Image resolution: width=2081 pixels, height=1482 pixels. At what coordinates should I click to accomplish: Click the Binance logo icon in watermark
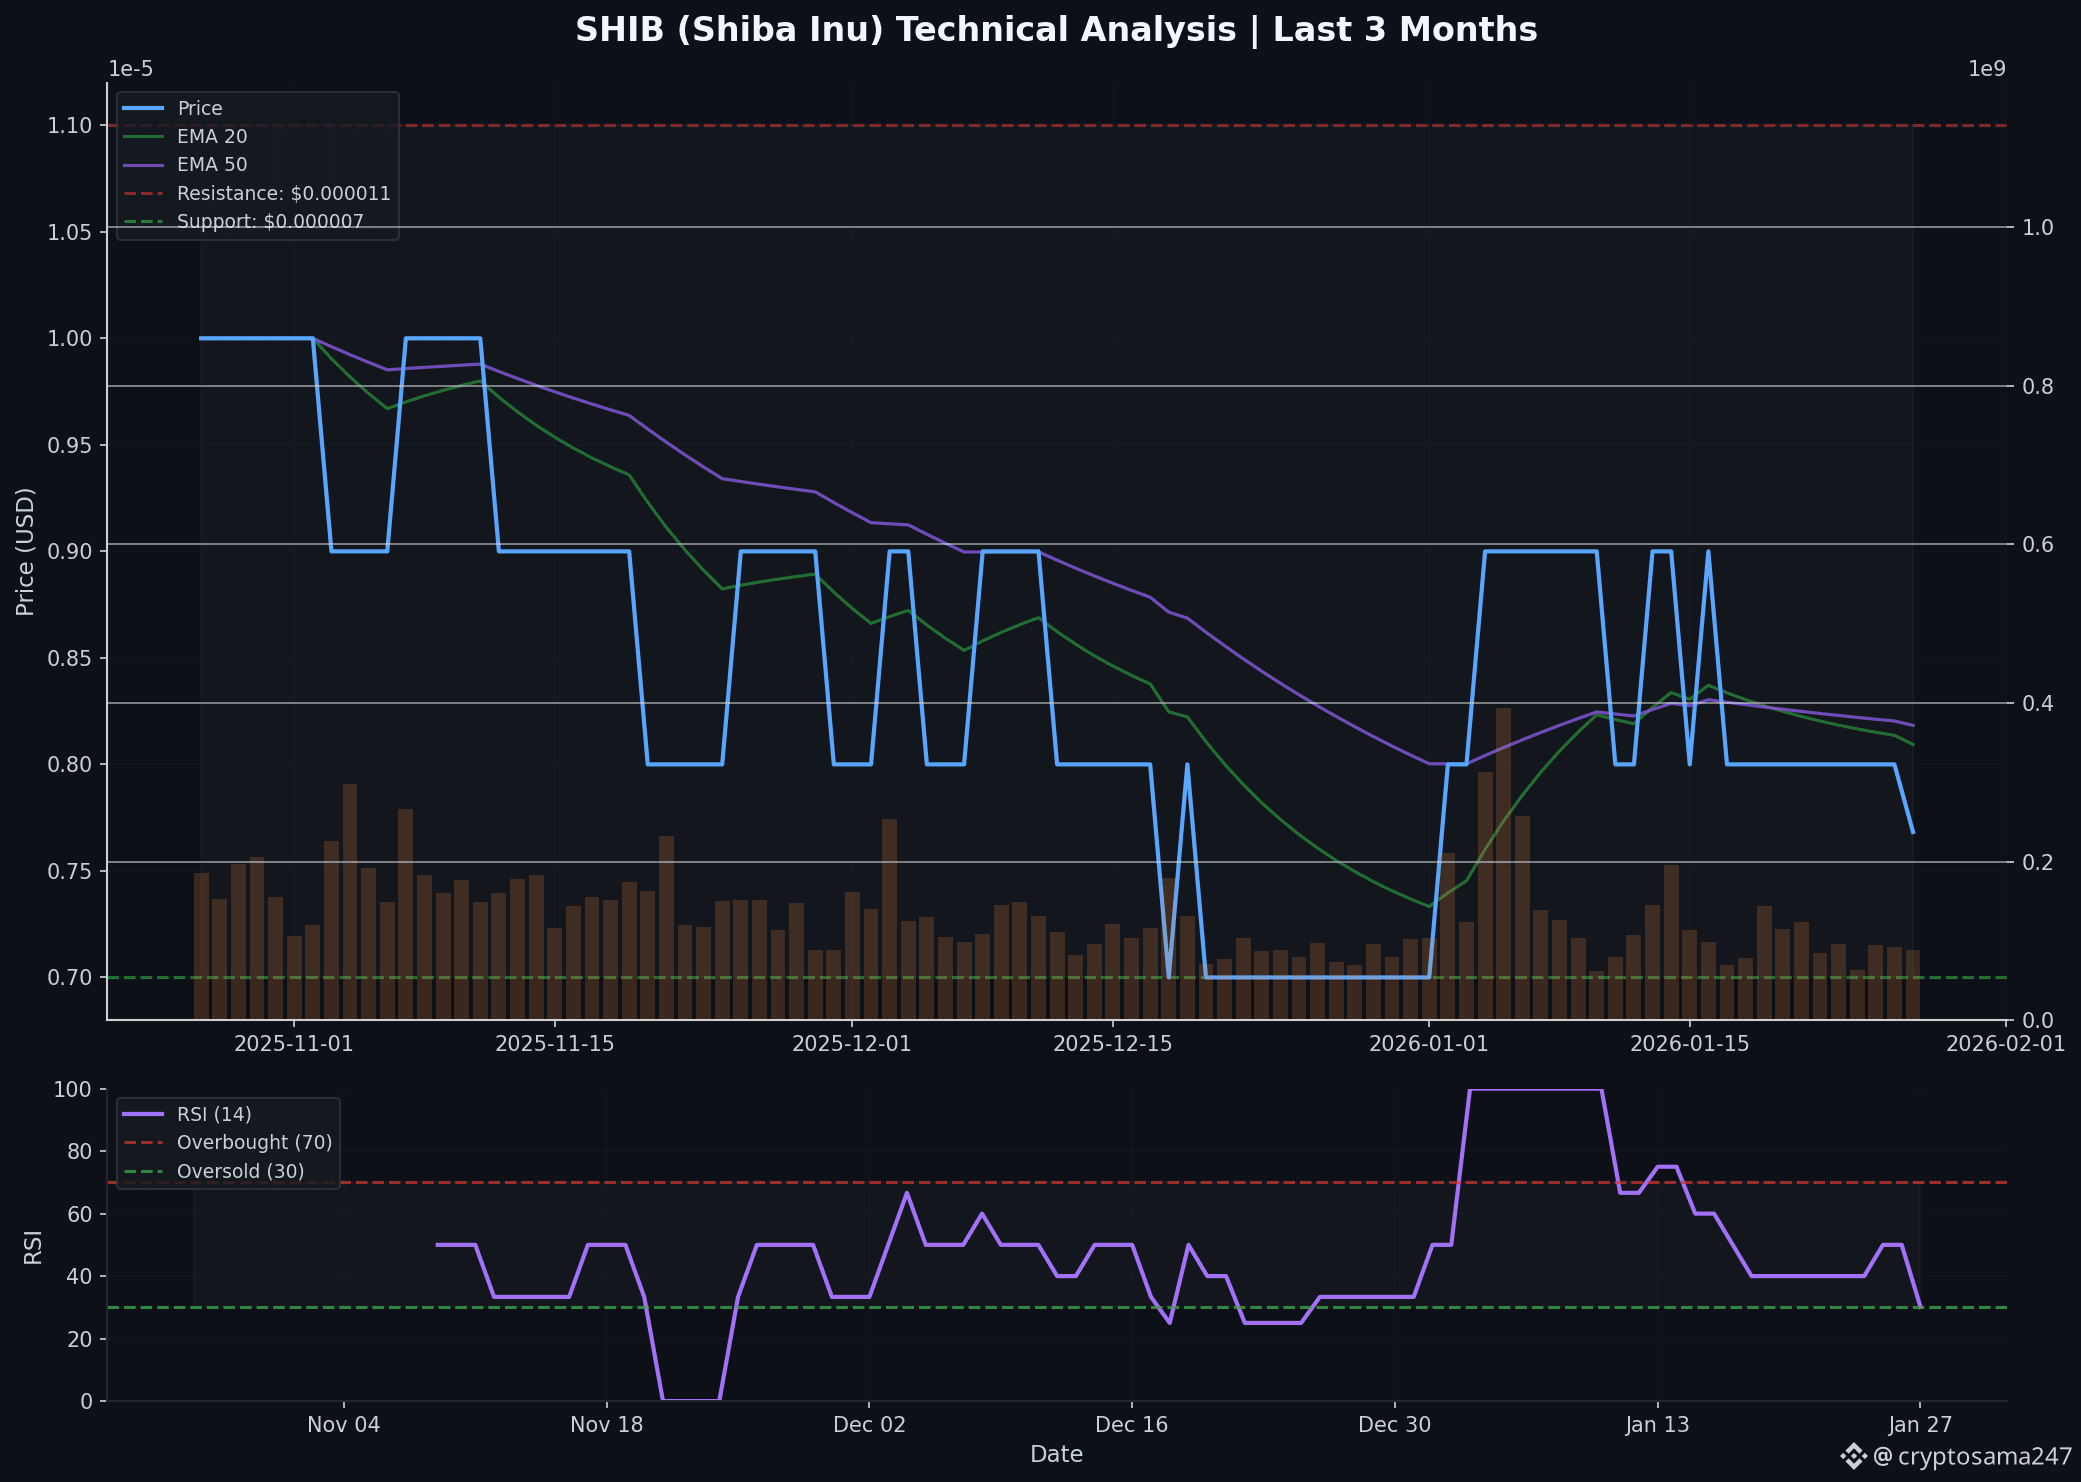[1853, 1456]
